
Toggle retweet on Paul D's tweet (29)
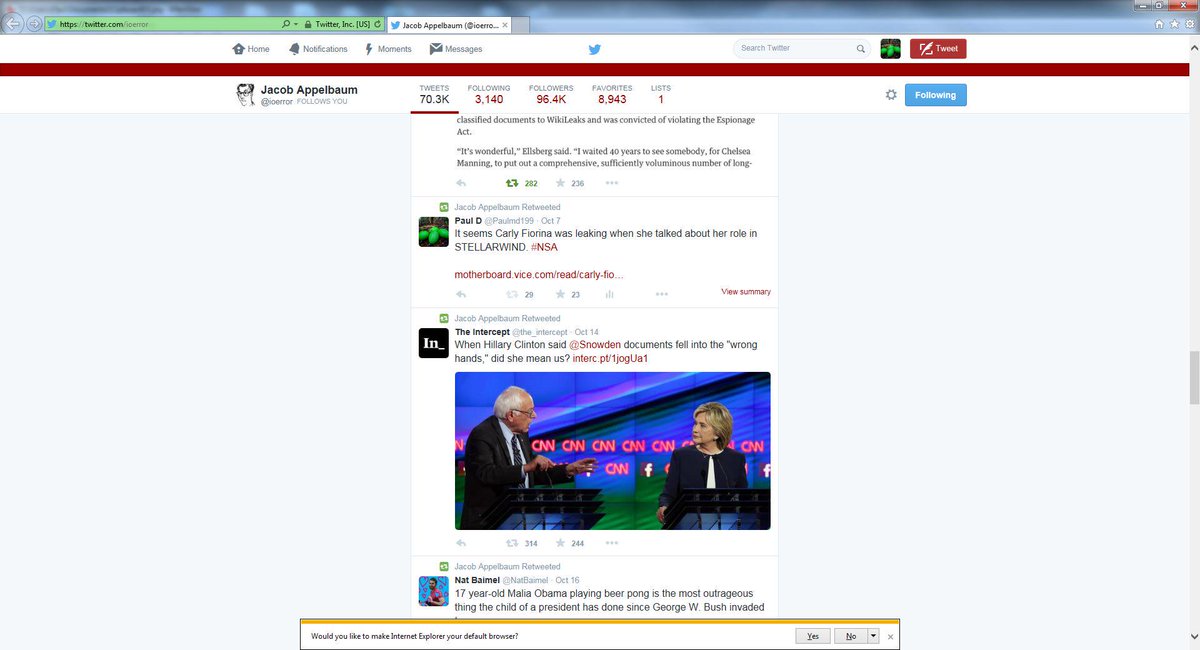(x=512, y=294)
